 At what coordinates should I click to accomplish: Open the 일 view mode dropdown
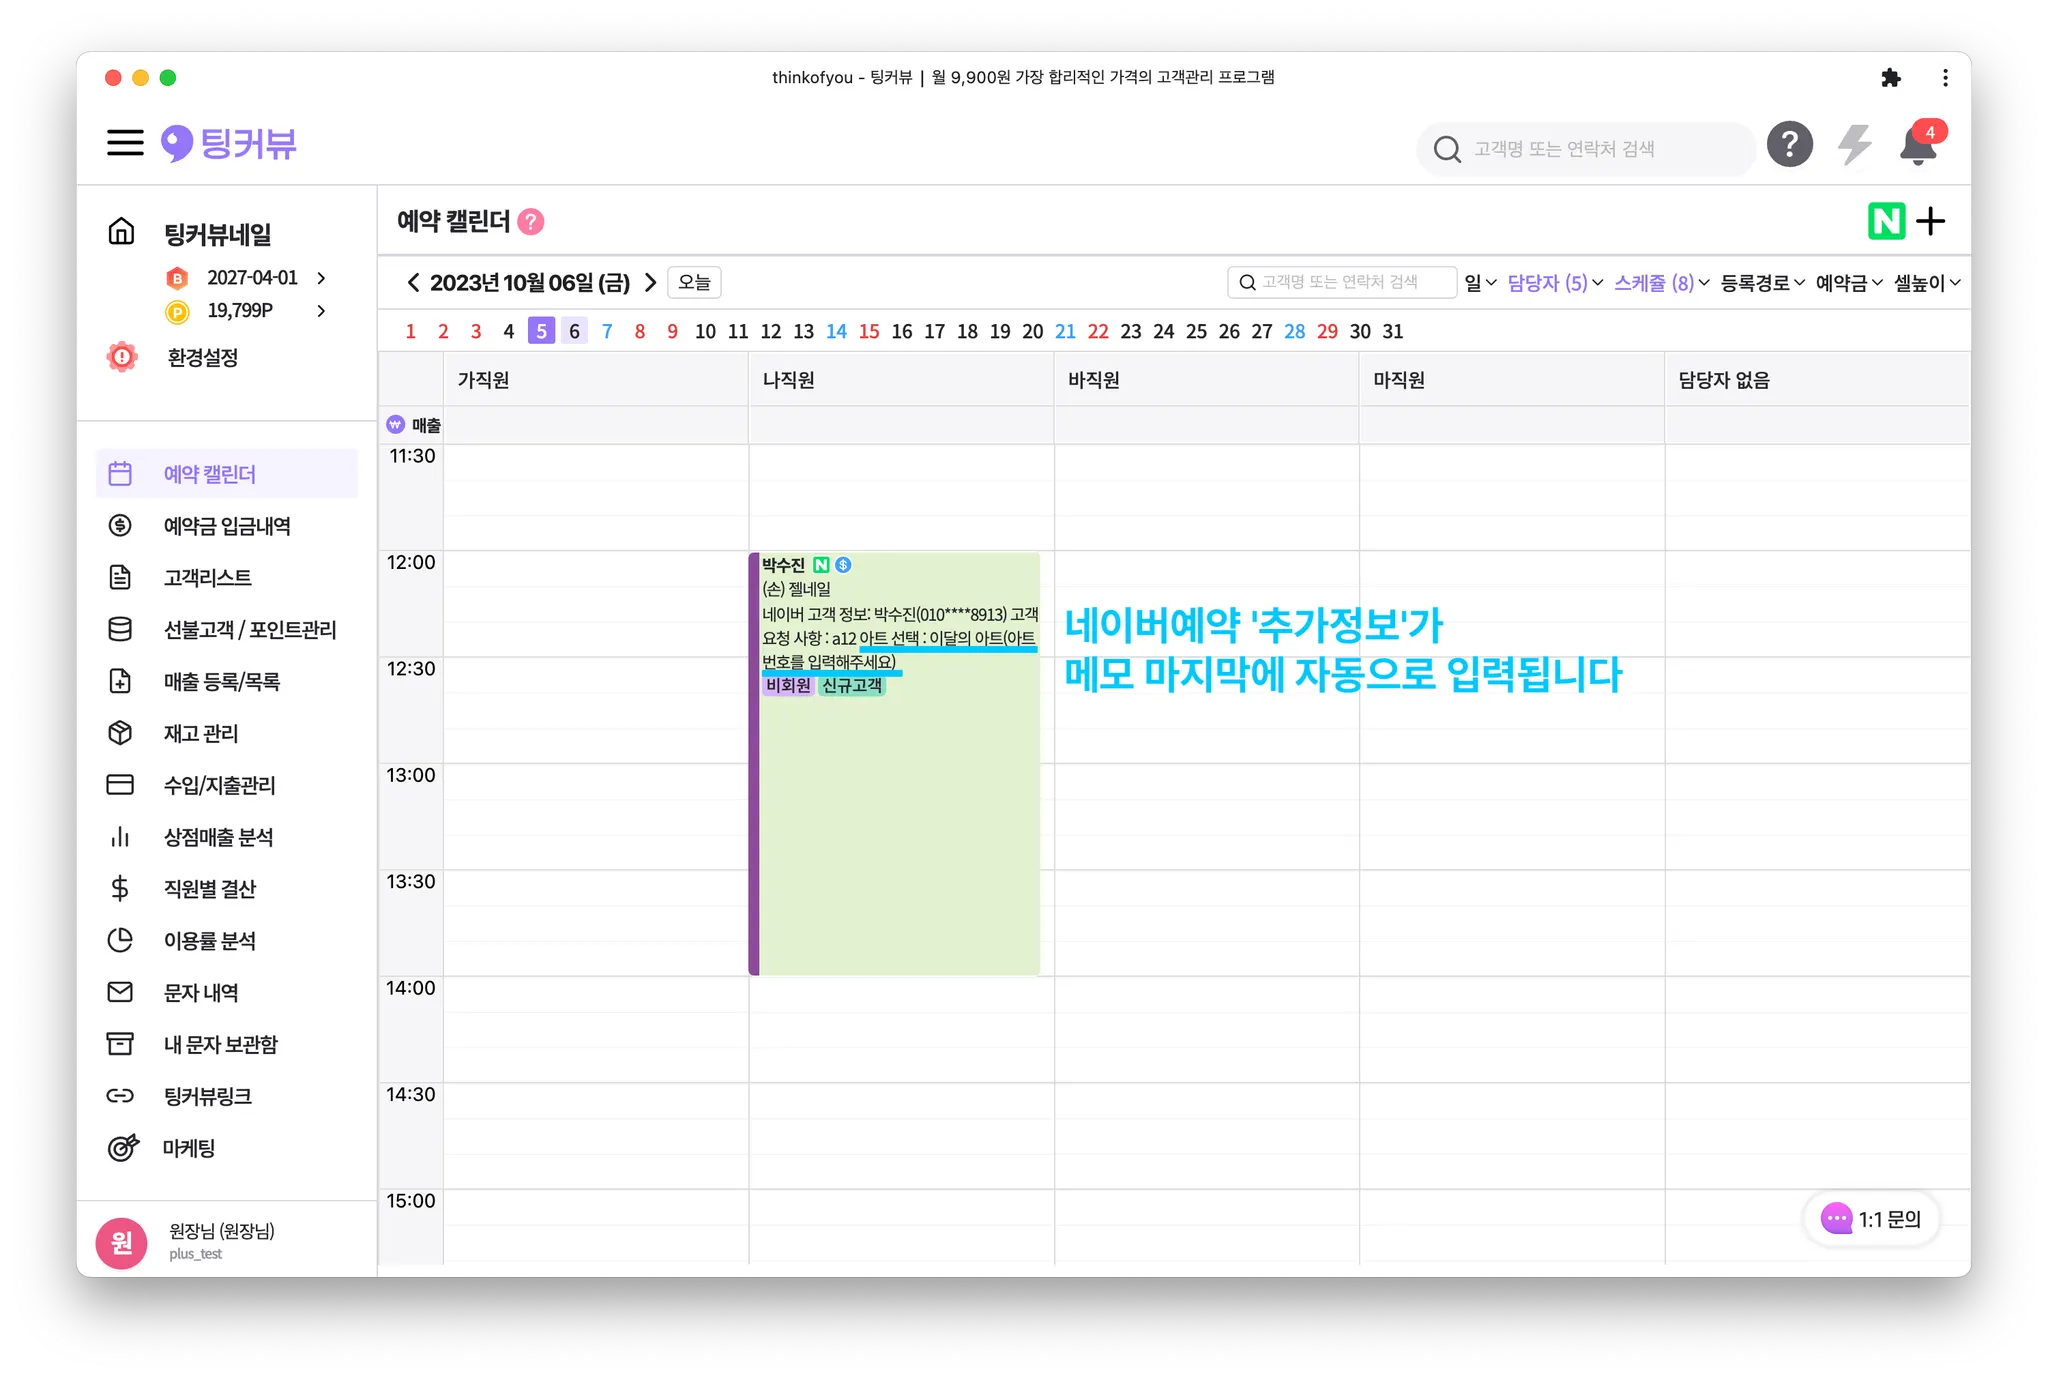click(x=1480, y=283)
